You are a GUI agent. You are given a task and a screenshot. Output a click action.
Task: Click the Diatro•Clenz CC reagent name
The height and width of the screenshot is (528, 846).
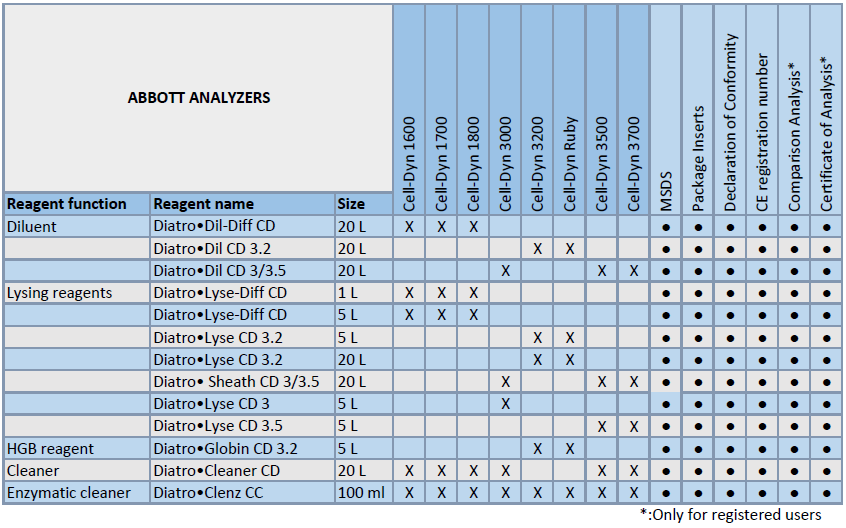coord(208,493)
